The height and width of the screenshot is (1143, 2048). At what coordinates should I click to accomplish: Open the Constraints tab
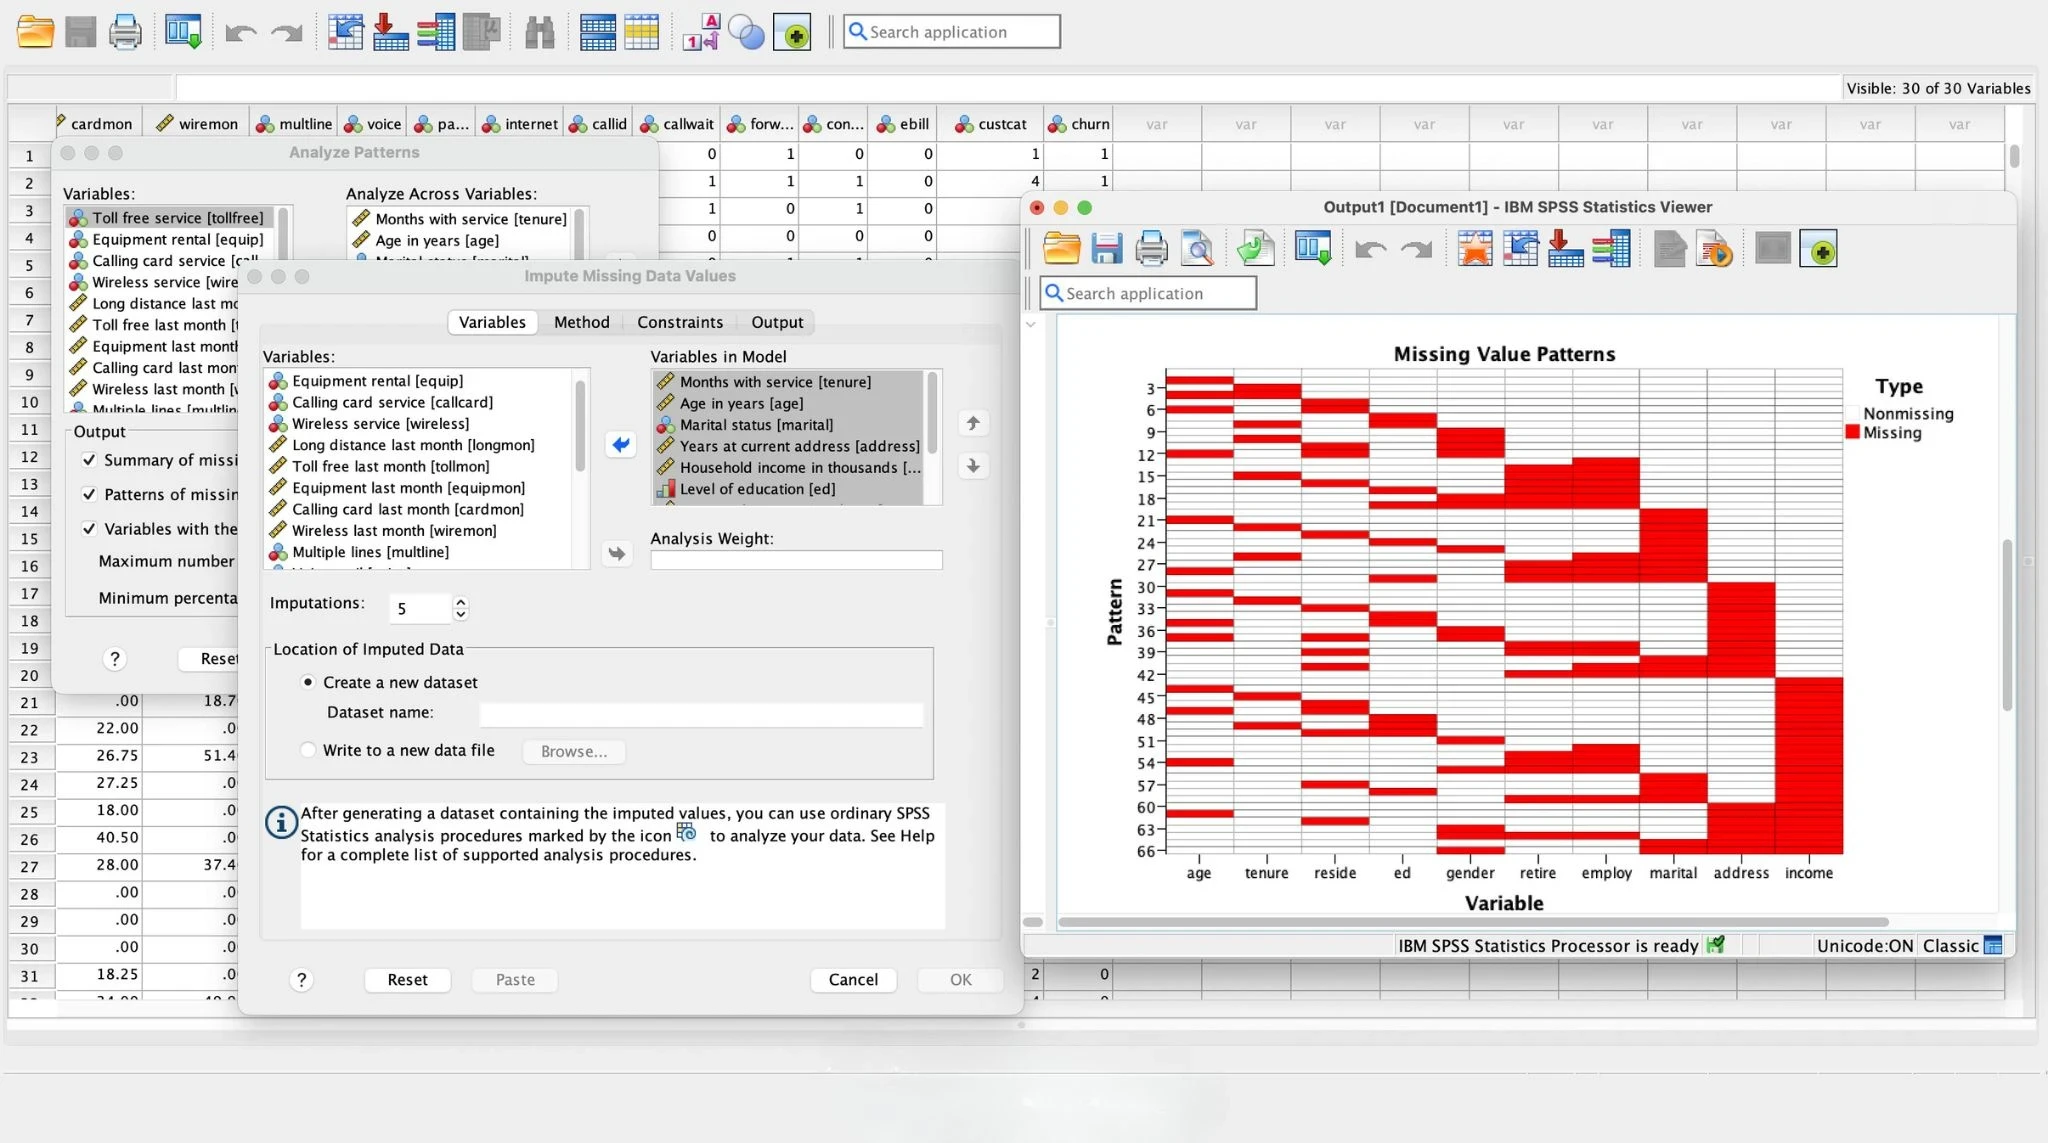point(679,322)
